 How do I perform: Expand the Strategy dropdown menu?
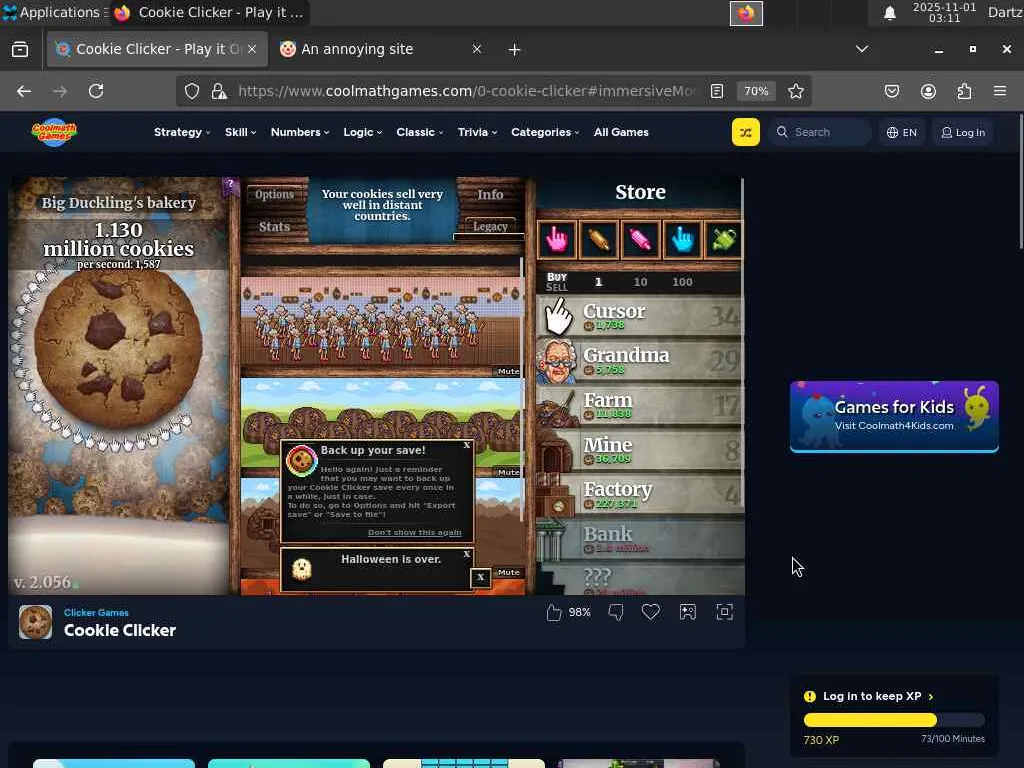pos(182,132)
